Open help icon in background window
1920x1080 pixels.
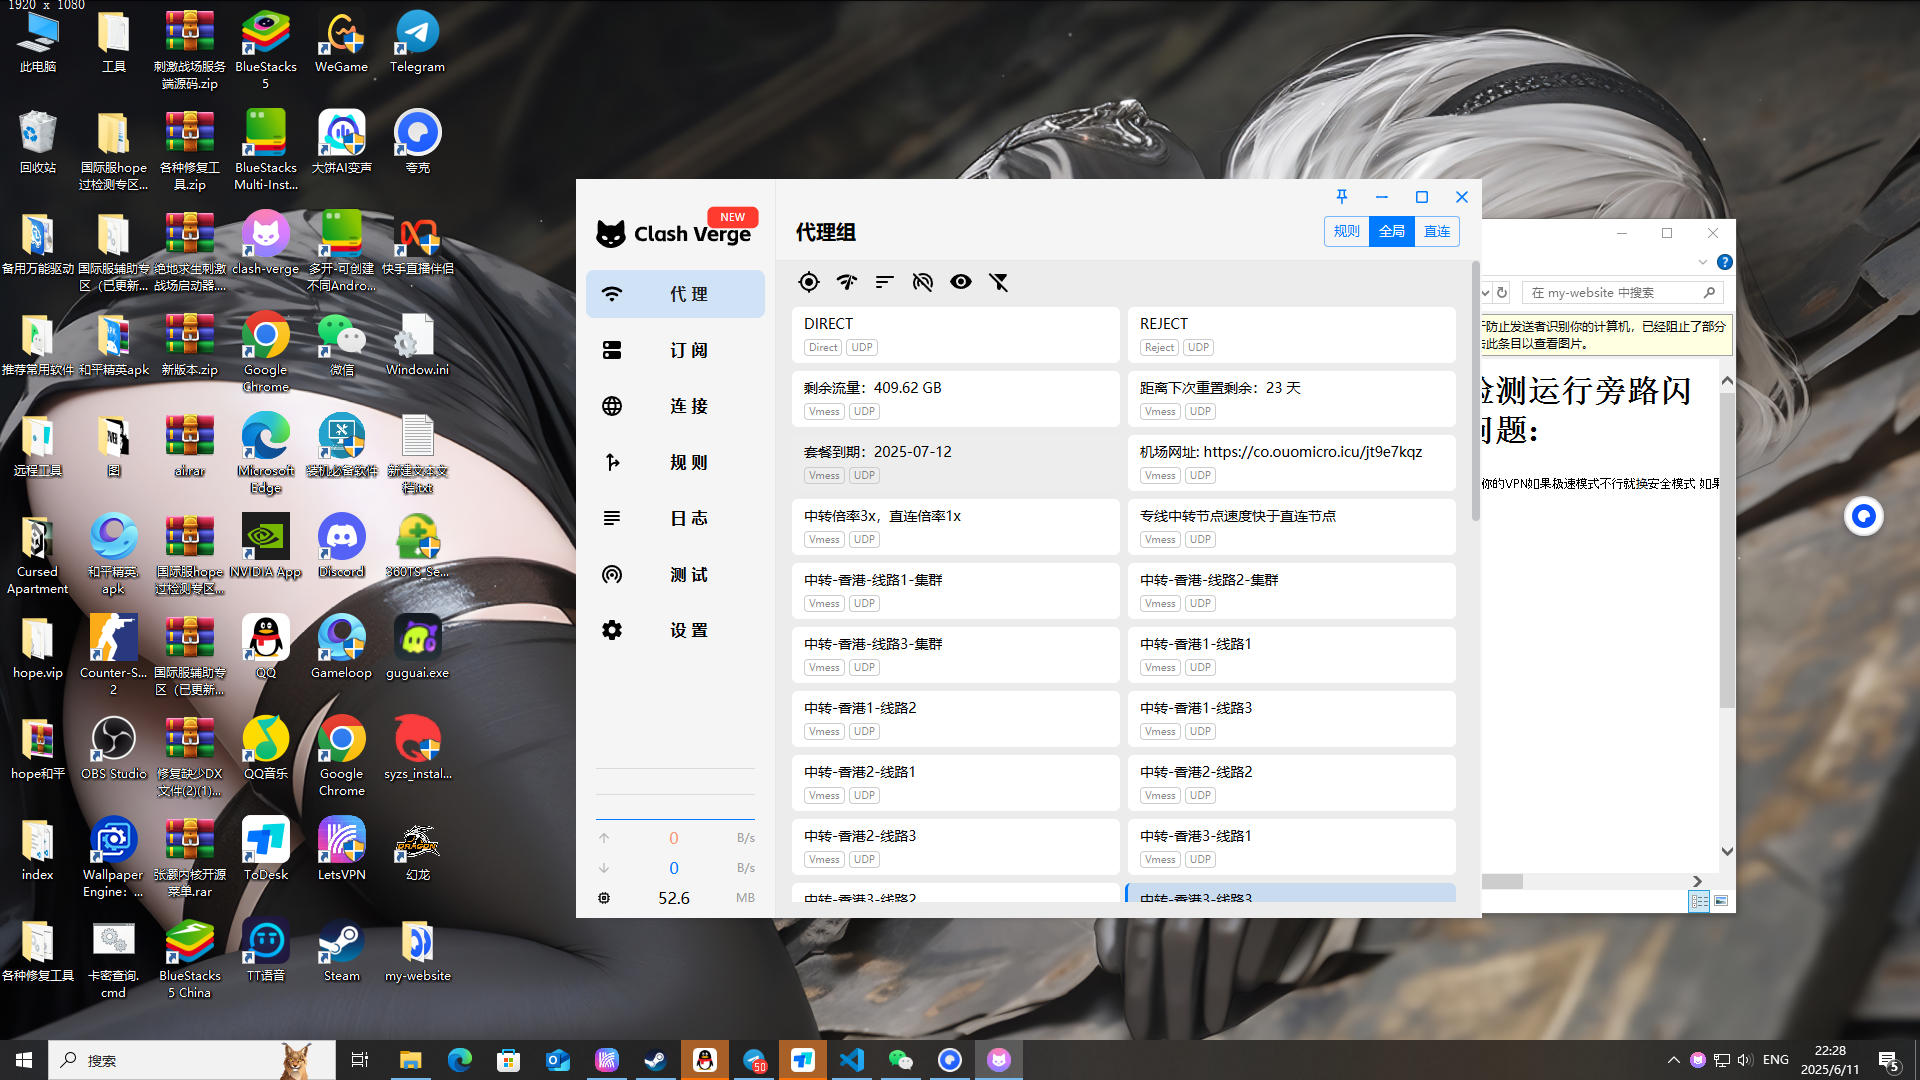coord(1724,262)
